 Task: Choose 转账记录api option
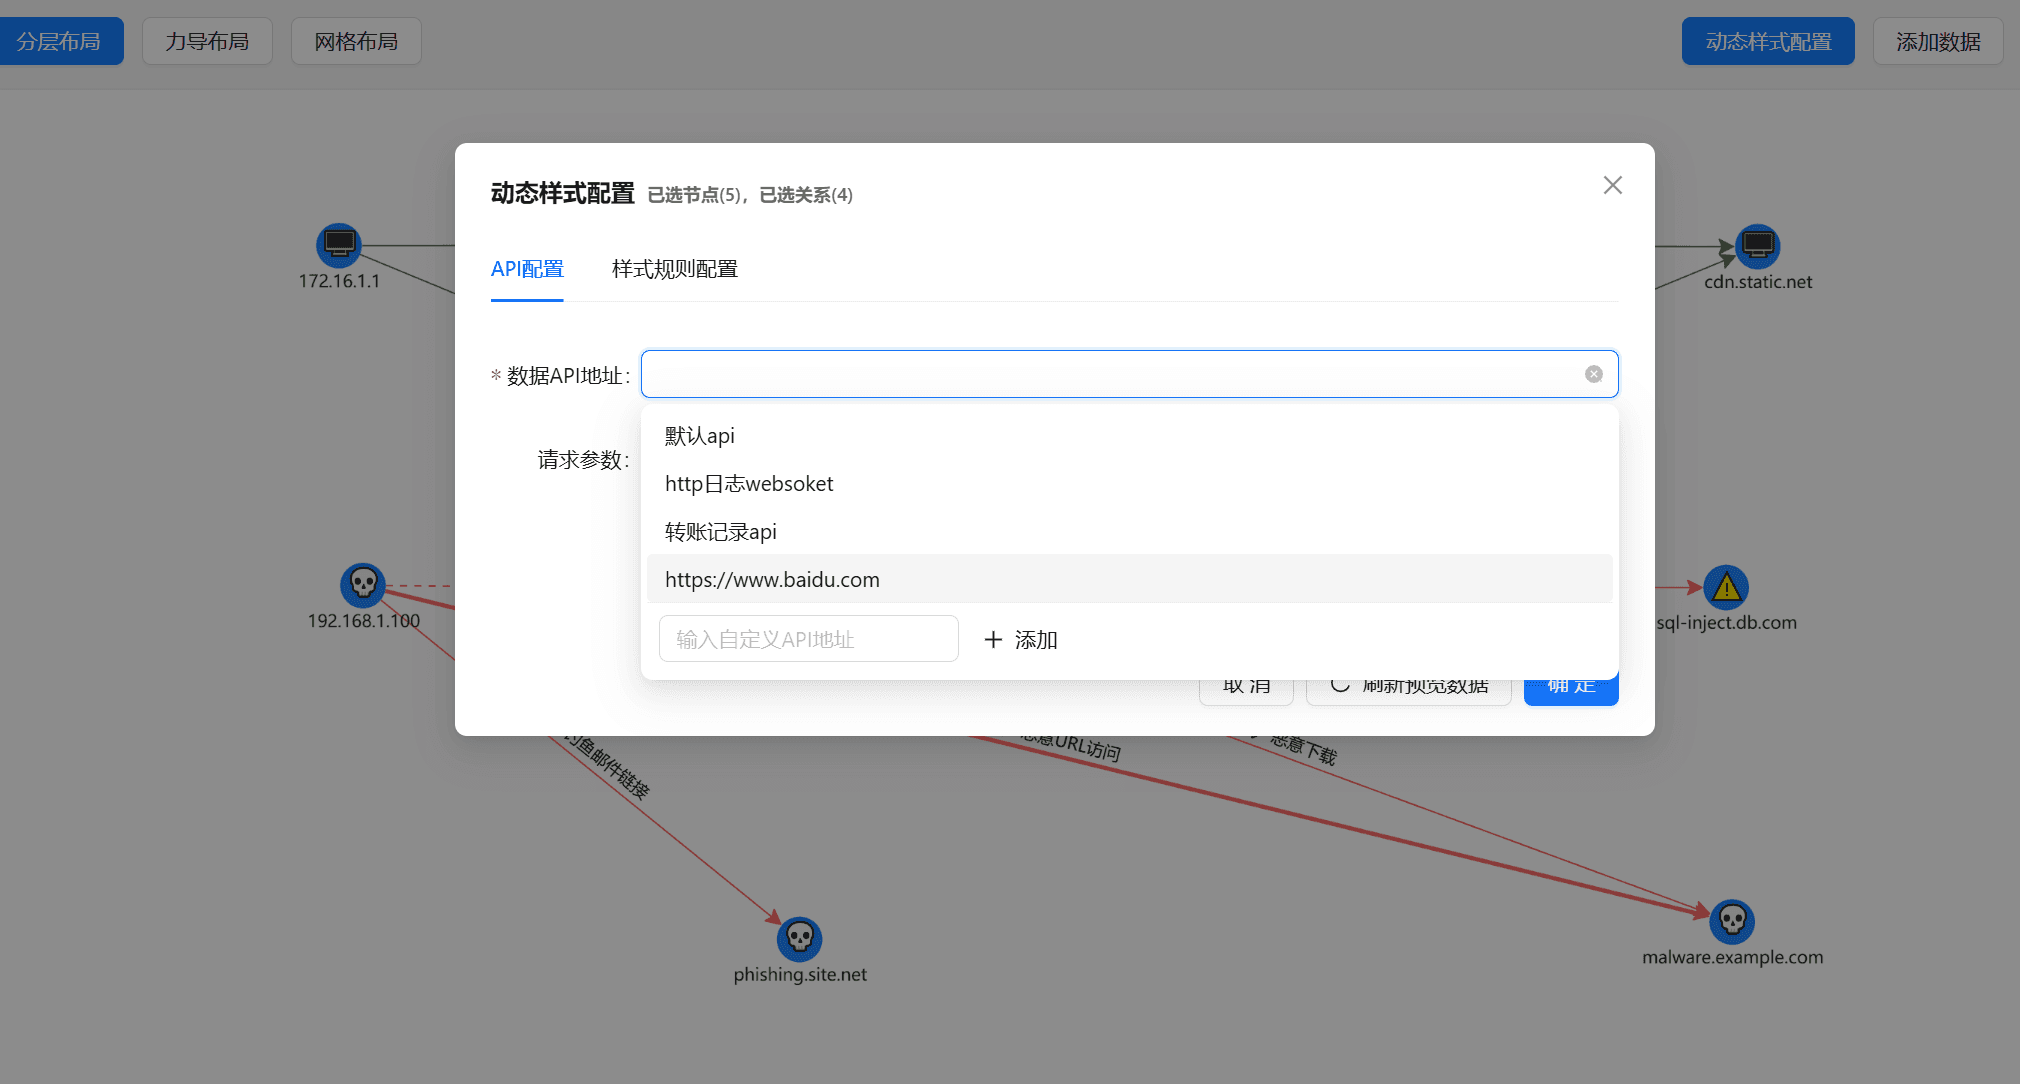(1129, 532)
